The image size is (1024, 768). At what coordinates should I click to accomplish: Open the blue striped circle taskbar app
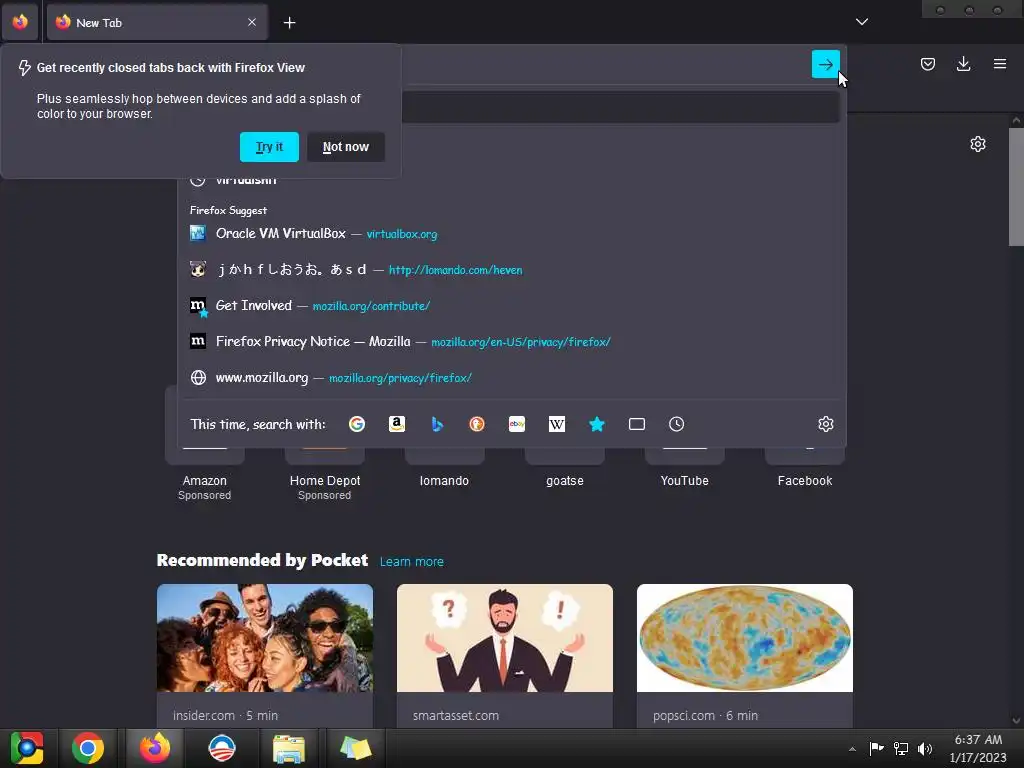(x=221, y=748)
